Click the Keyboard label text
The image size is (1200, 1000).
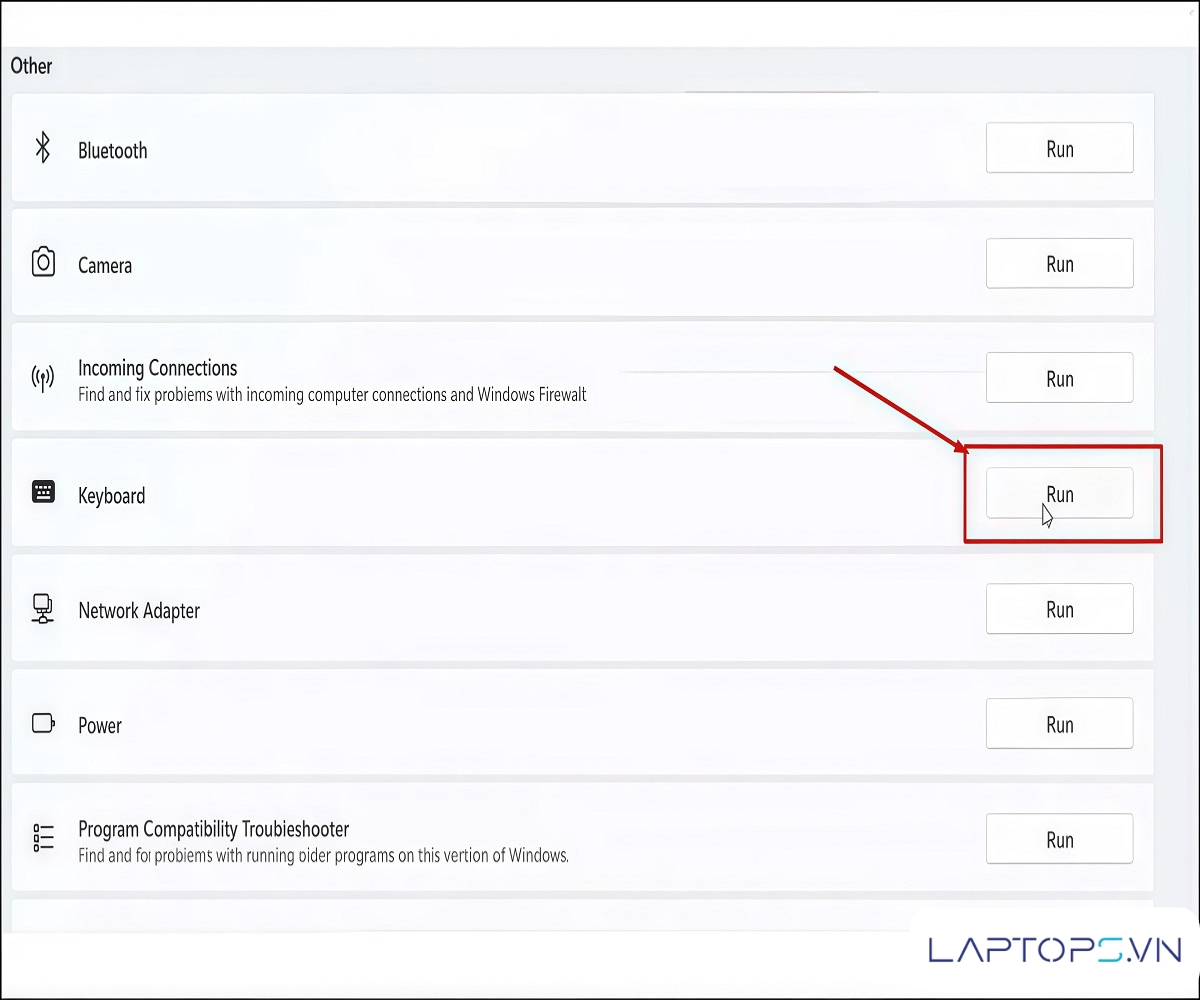(111, 495)
